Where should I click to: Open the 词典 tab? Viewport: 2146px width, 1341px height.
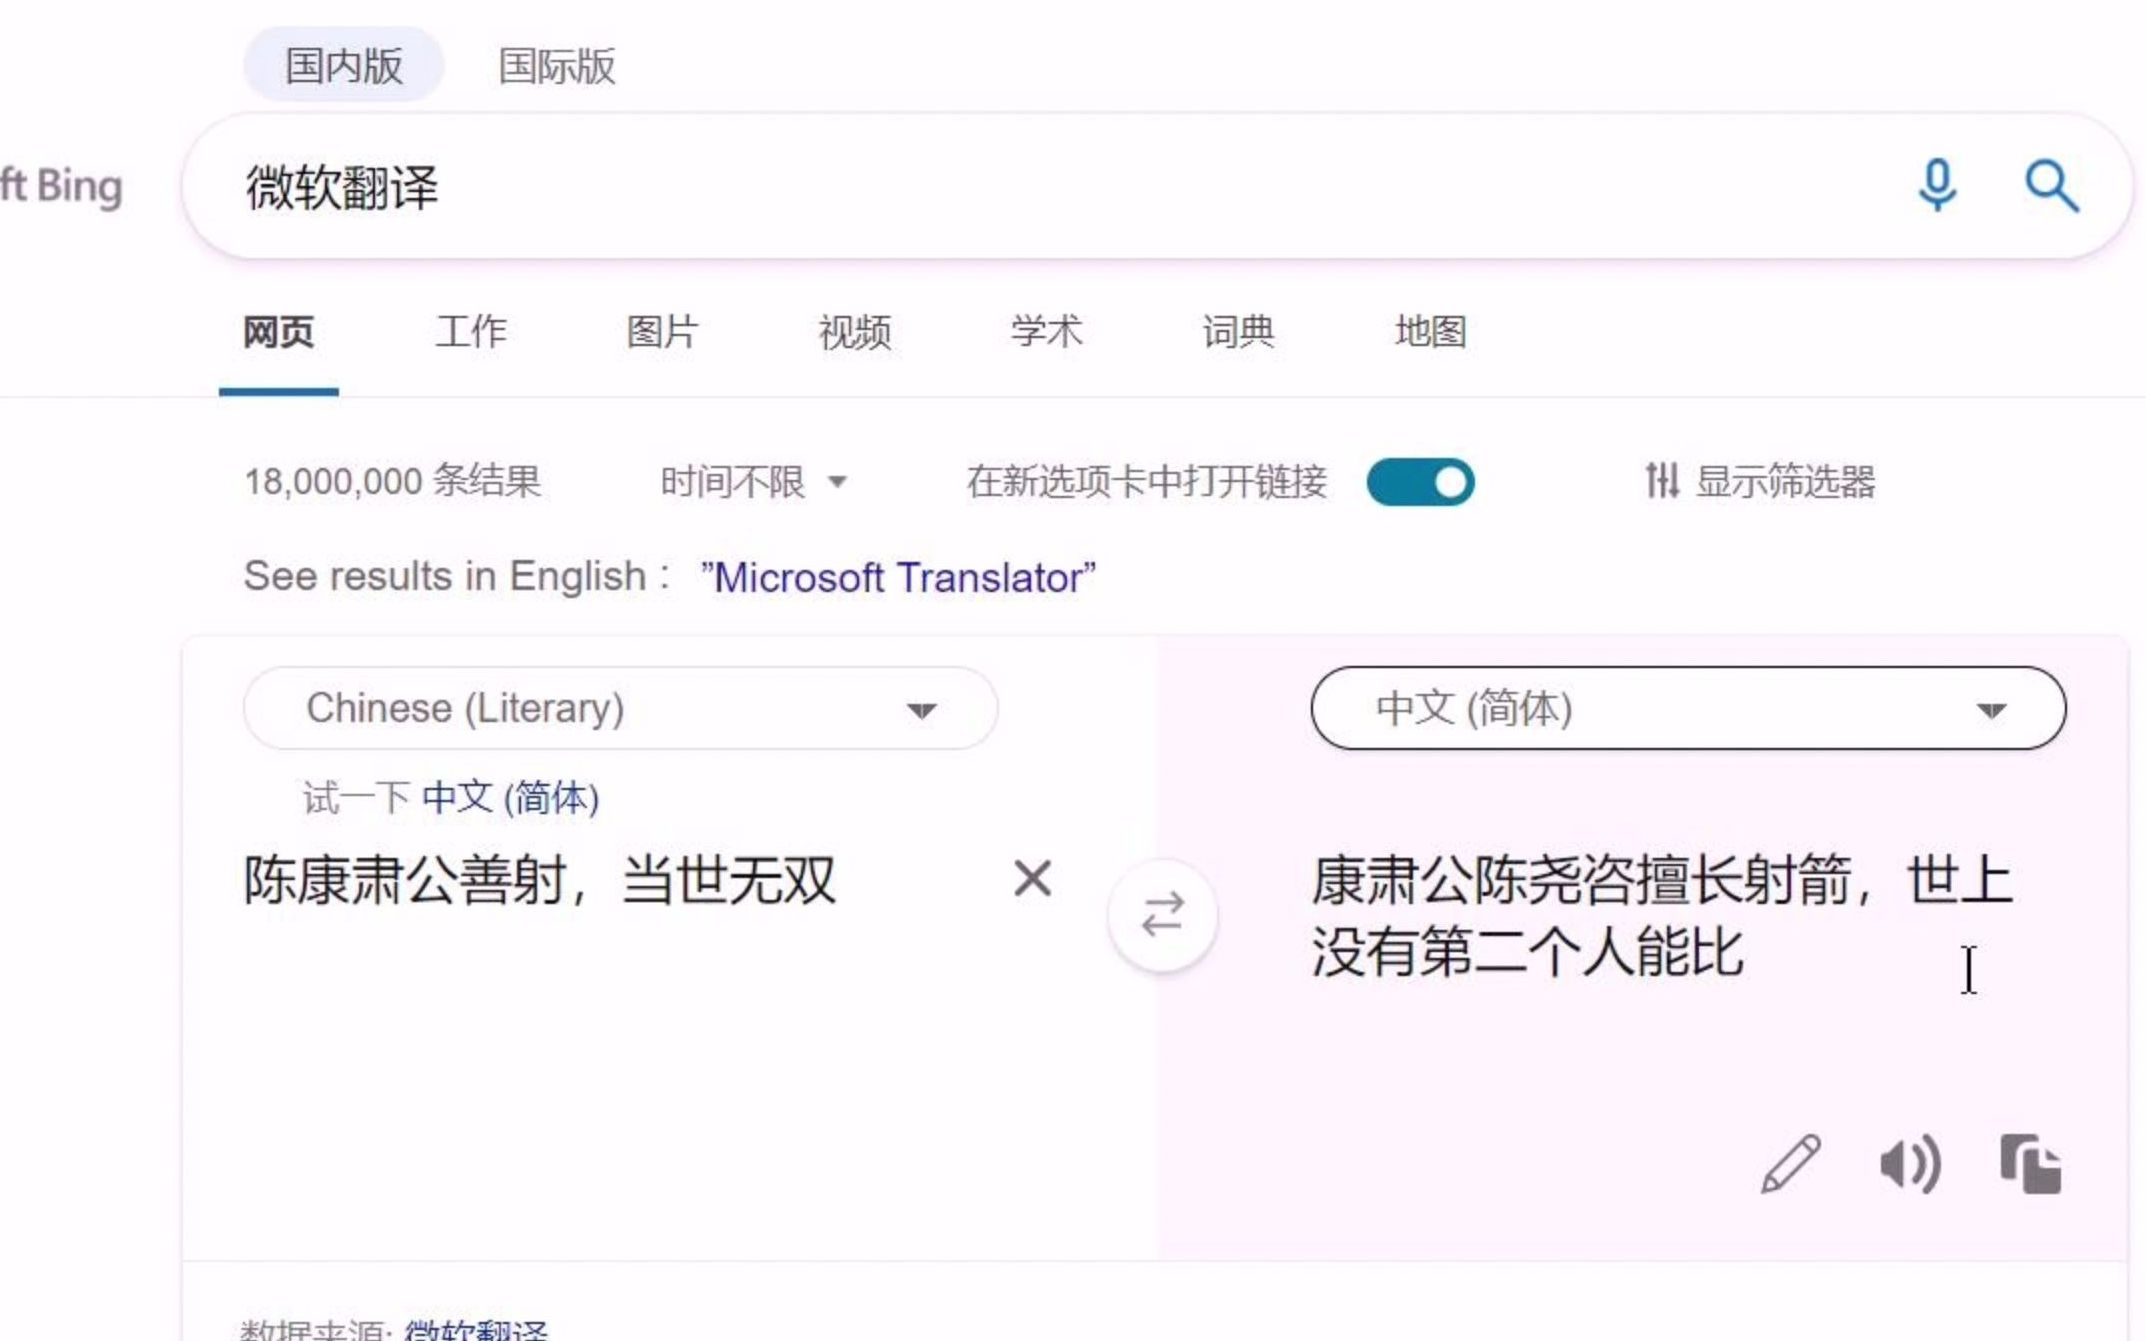coord(1238,332)
